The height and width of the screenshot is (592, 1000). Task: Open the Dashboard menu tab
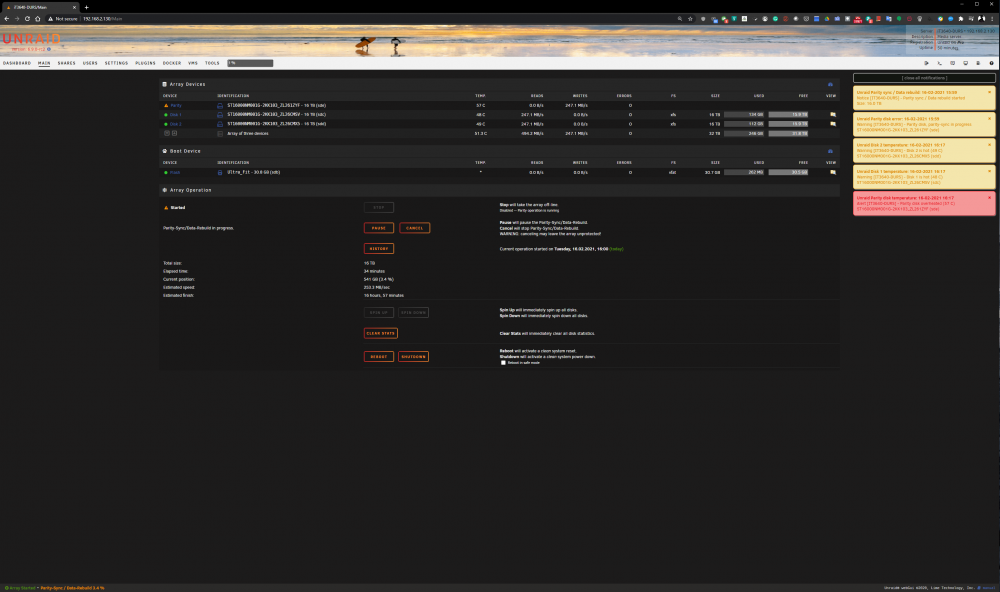pos(17,63)
